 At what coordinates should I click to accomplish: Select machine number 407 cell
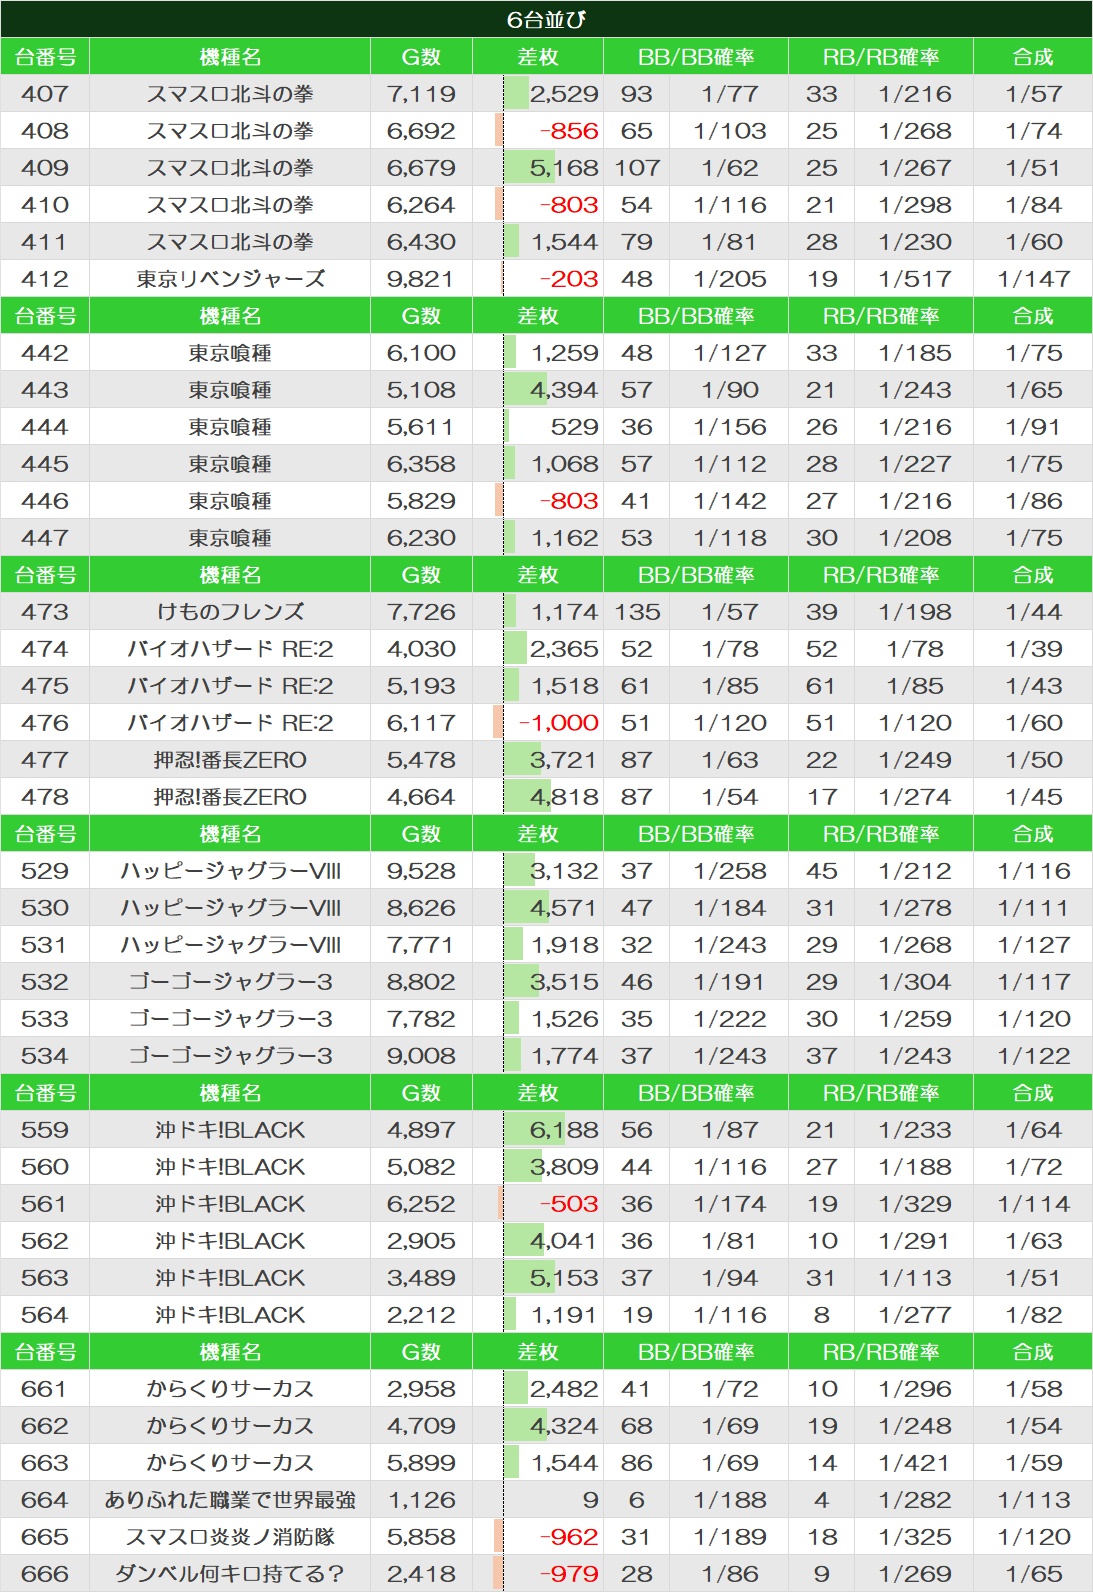[x=45, y=94]
